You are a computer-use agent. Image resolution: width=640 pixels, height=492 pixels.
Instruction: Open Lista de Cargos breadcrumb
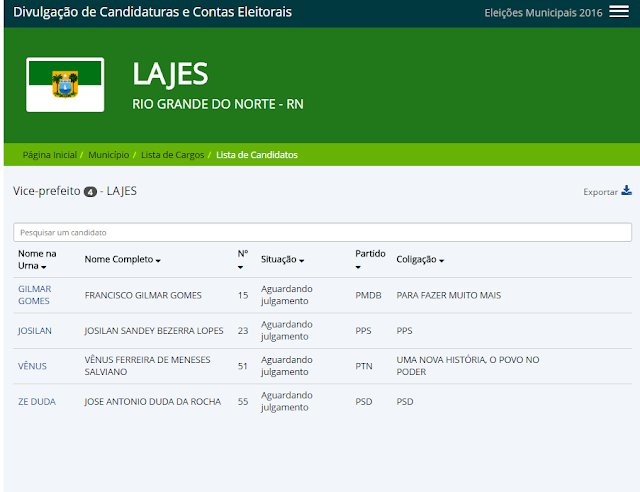pyautogui.click(x=173, y=155)
